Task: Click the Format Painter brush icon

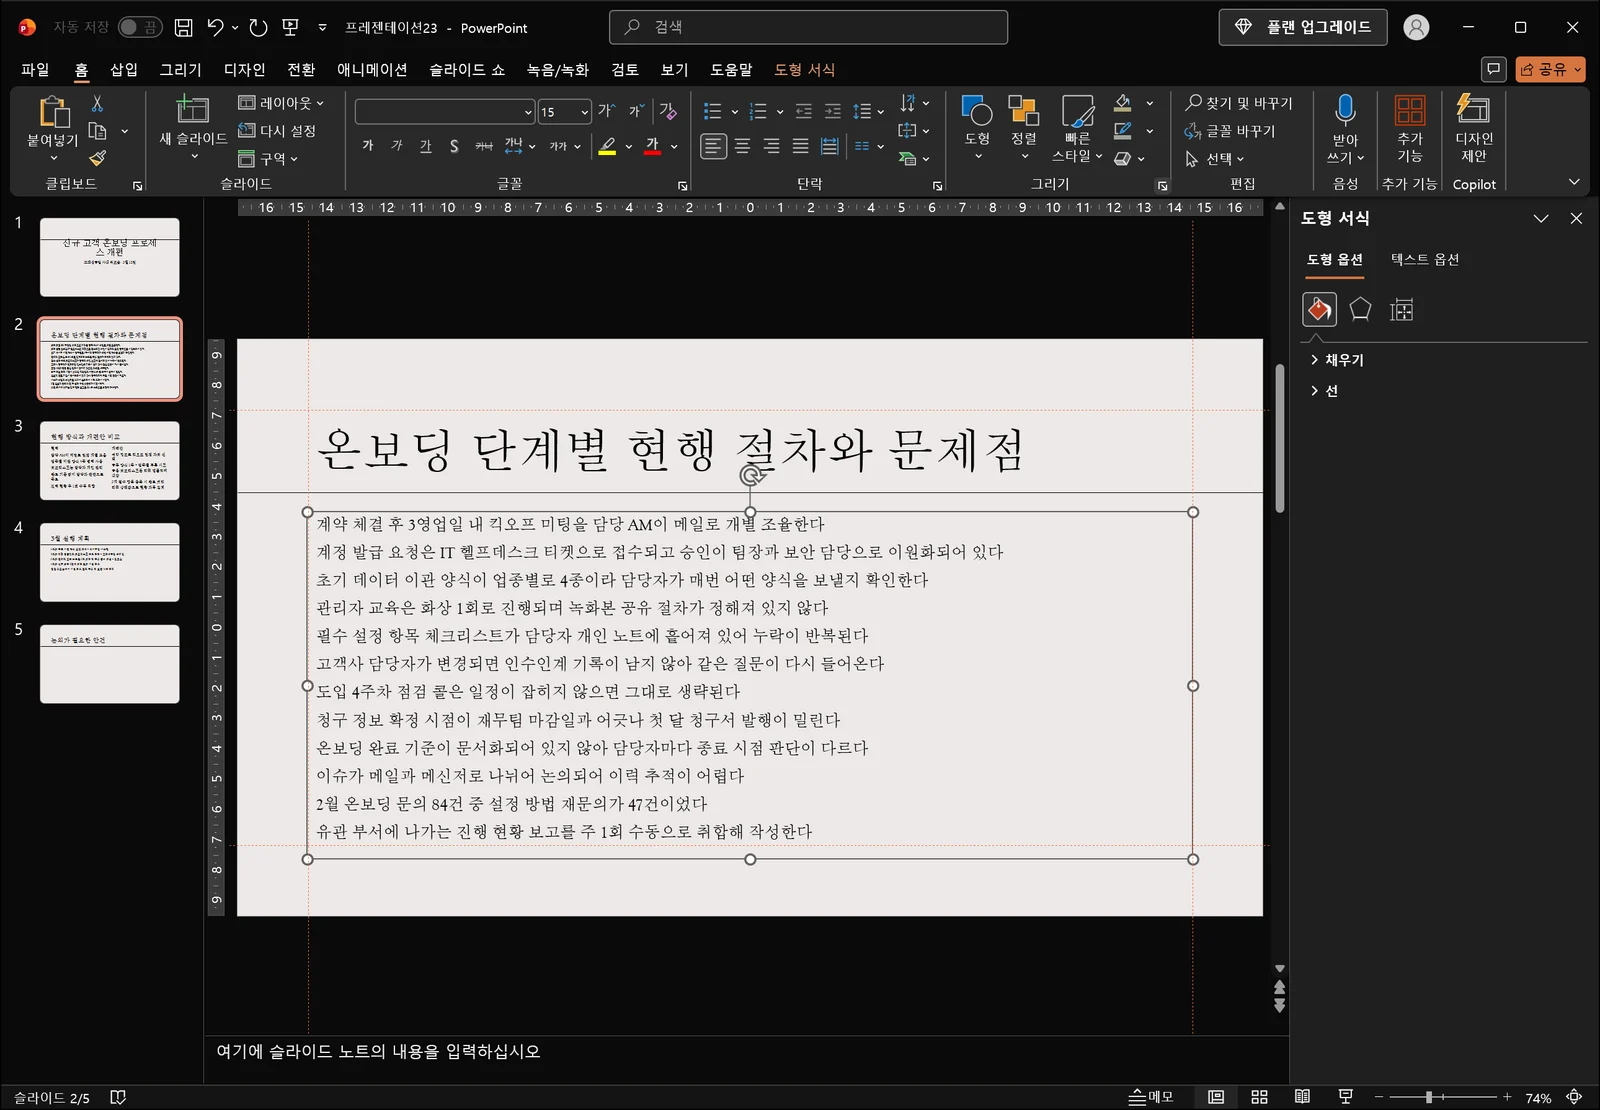Action: (97, 158)
